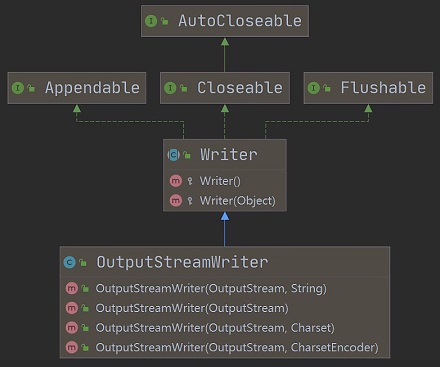Image resolution: width=440 pixels, height=367 pixels.
Task: Click the Writer abstract class icon
Action: tap(173, 155)
